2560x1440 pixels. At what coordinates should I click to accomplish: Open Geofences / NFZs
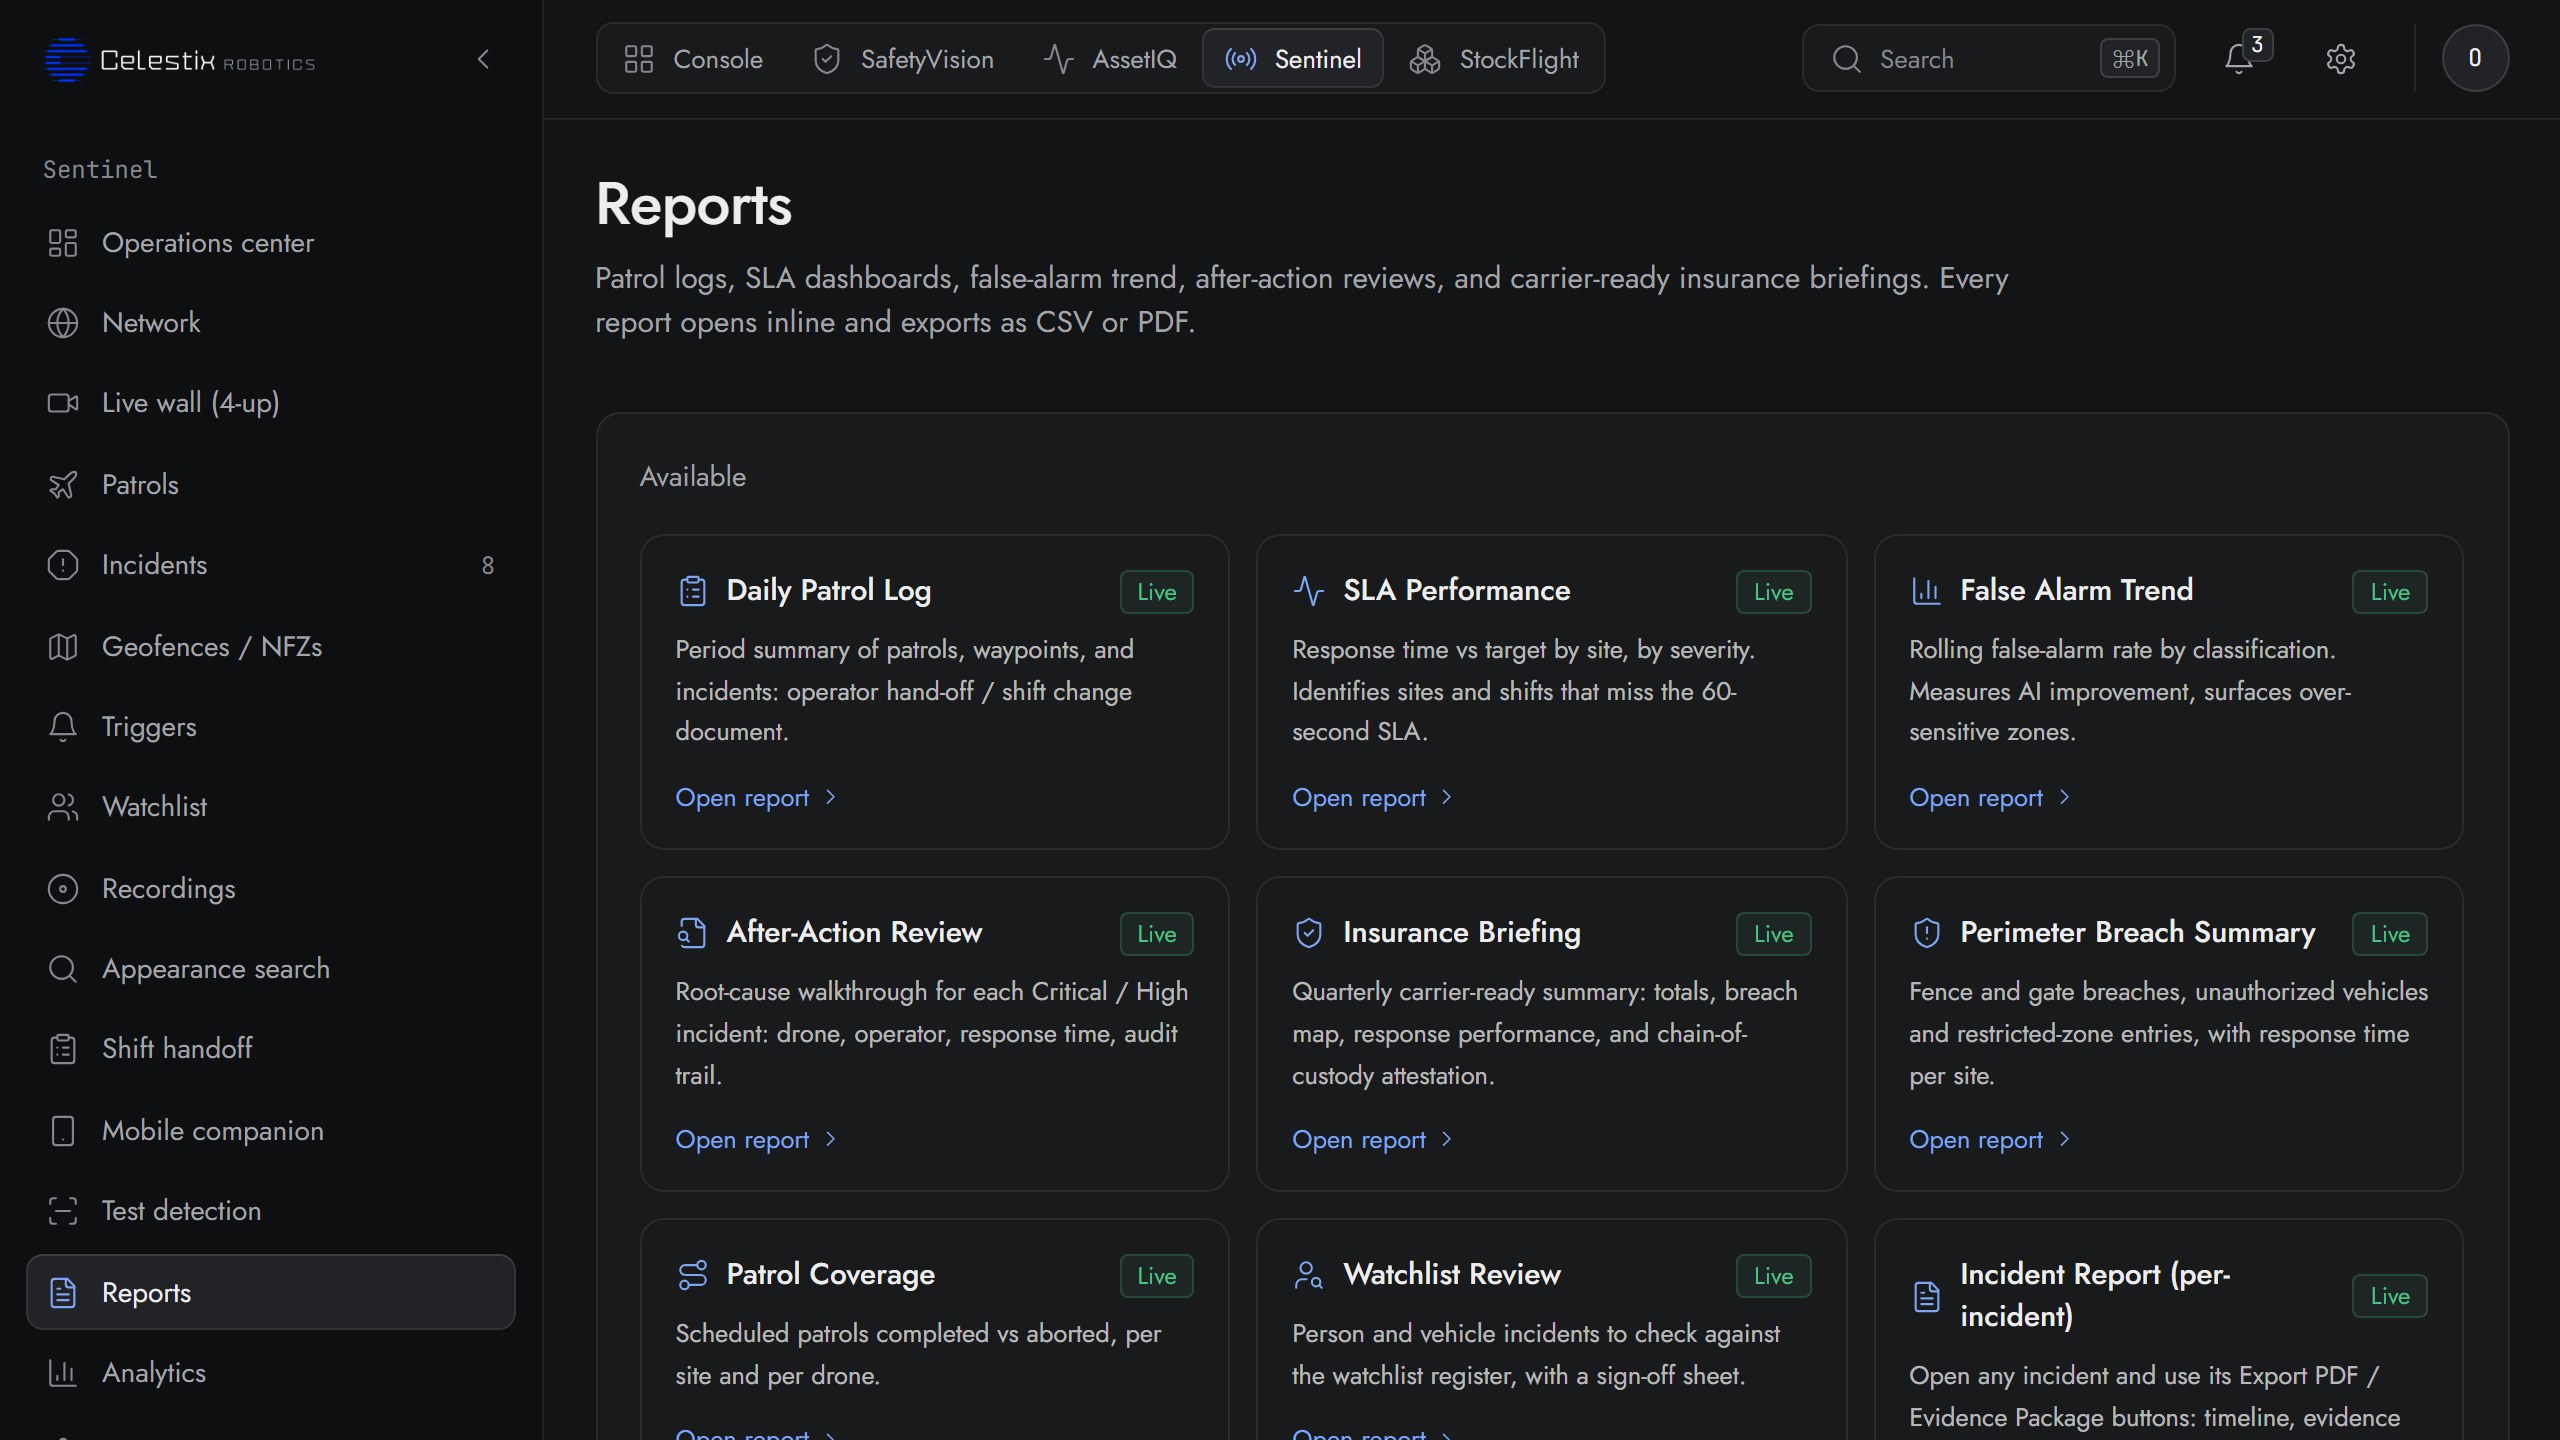(270, 647)
